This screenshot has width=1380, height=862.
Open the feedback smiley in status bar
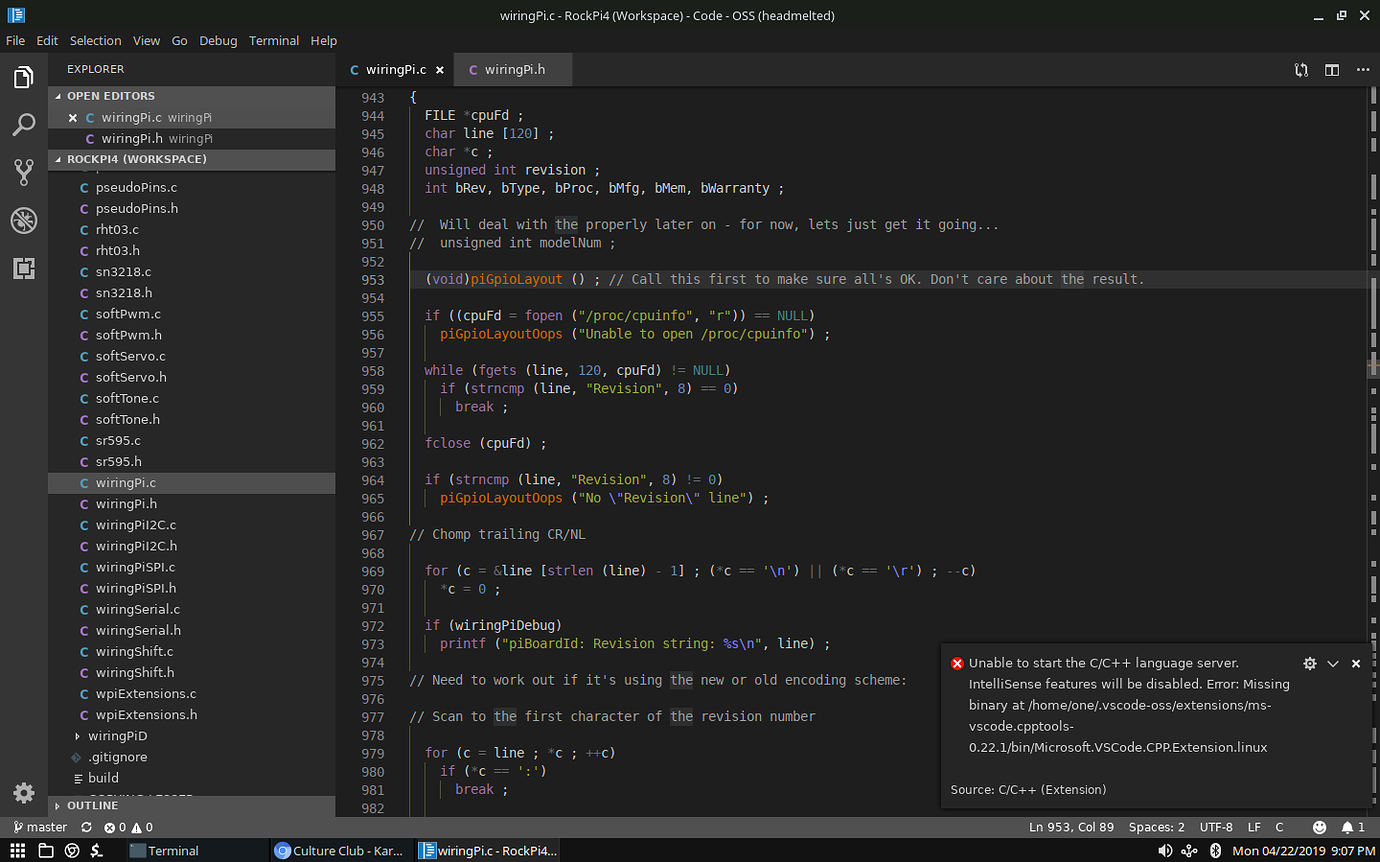coord(1320,827)
